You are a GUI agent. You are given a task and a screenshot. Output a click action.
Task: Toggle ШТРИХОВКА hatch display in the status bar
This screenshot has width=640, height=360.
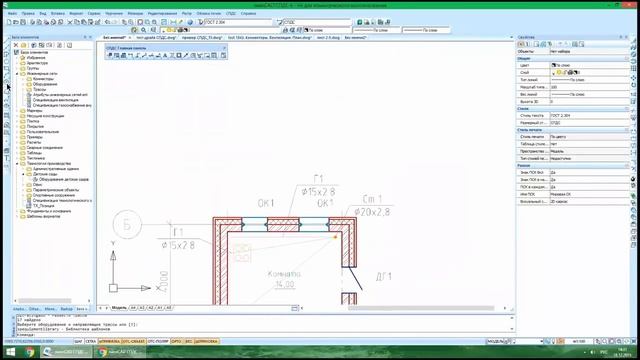207,341
